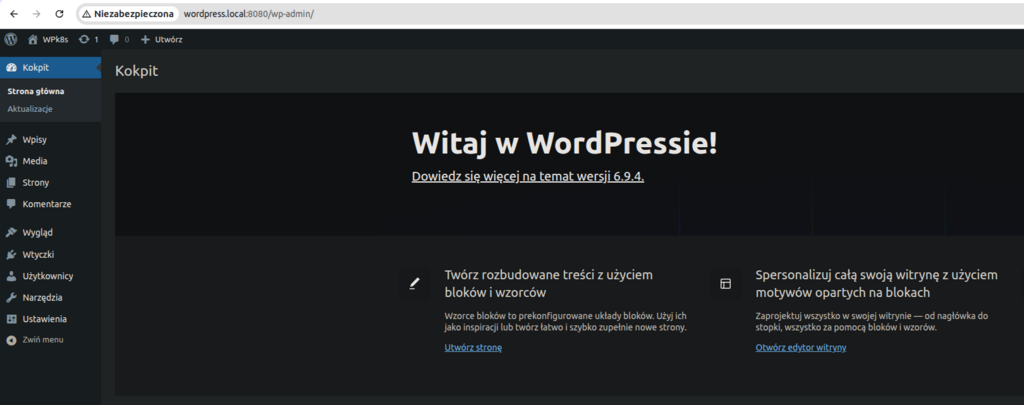
Task: Click the Wpisy pin icon in sidebar
Action: coord(11,139)
